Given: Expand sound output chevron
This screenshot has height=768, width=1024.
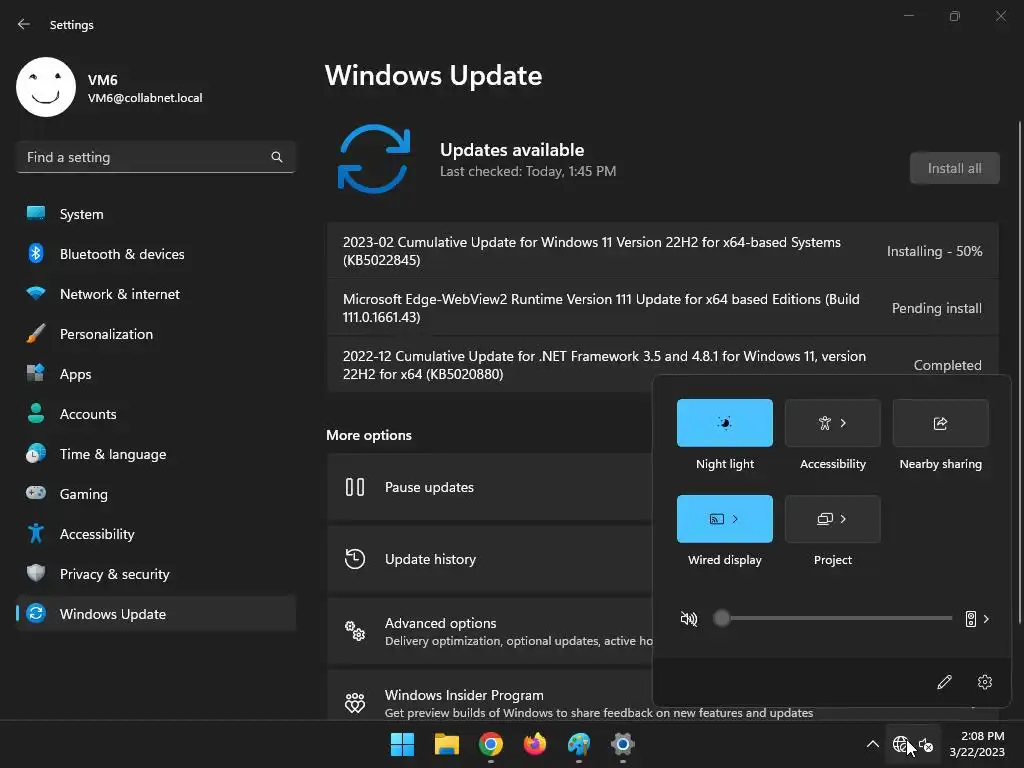Looking at the screenshot, I should click(x=986, y=619).
